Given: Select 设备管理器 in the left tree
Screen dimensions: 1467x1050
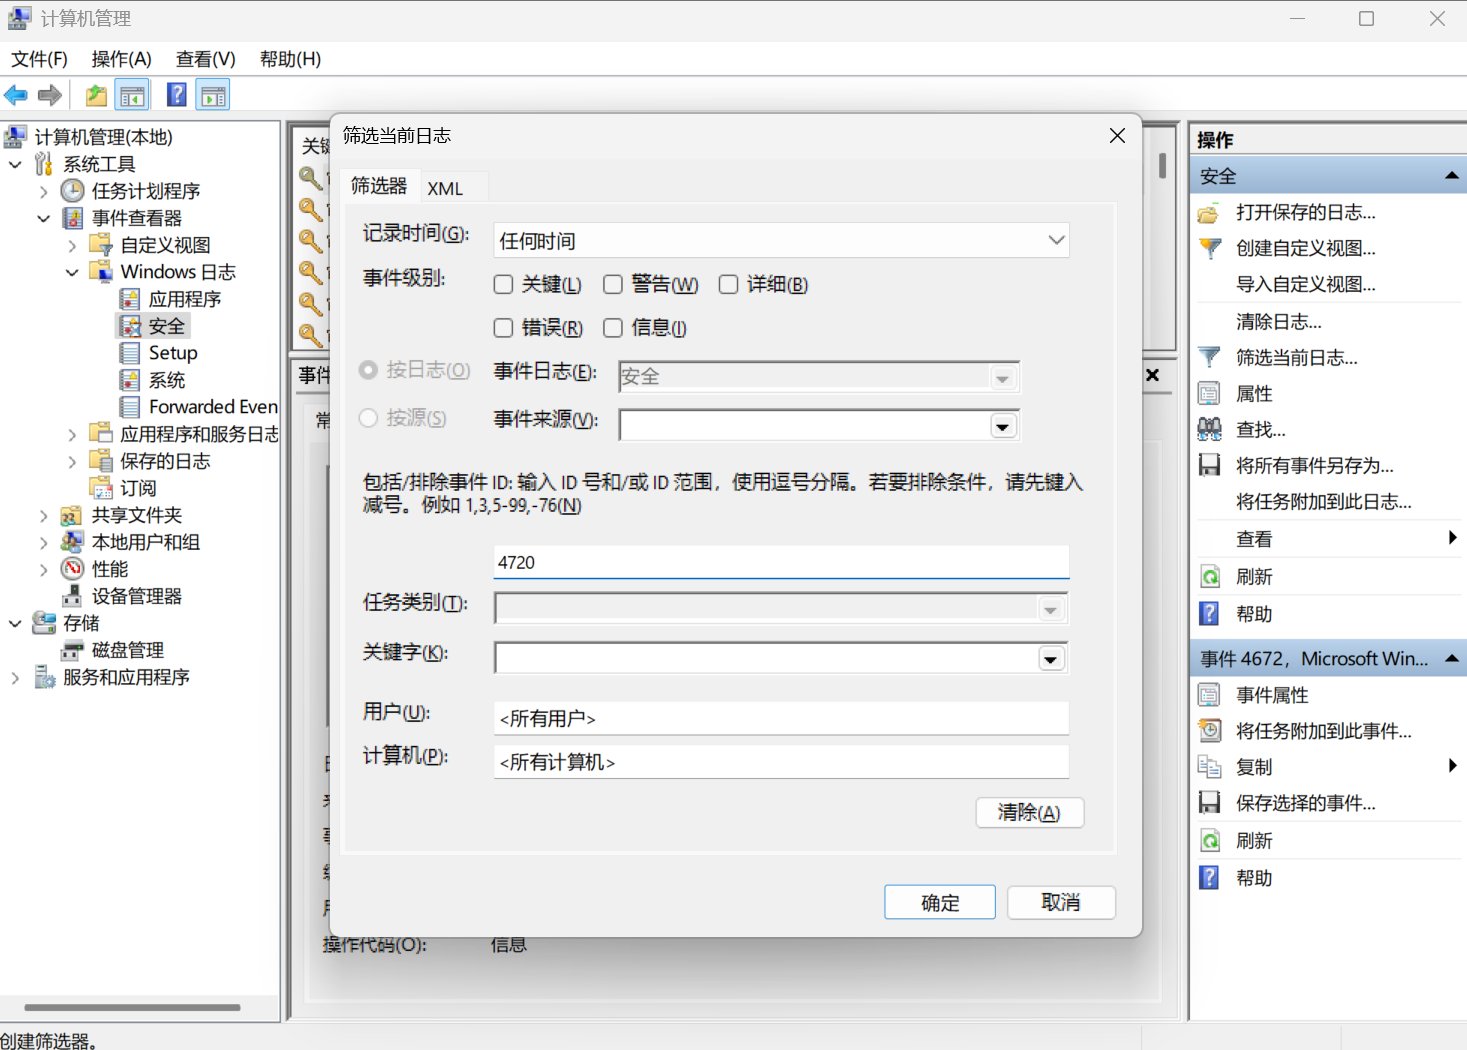Looking at the screenshot, I should (136, 596).
